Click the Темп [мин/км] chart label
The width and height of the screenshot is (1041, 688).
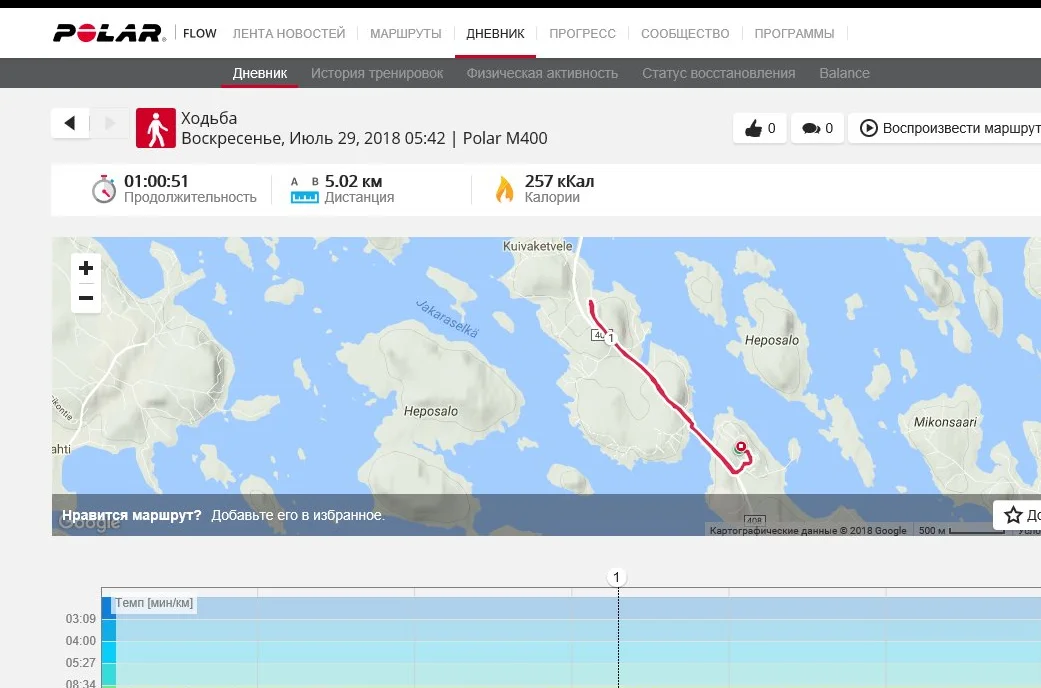(x=154, y=603)
